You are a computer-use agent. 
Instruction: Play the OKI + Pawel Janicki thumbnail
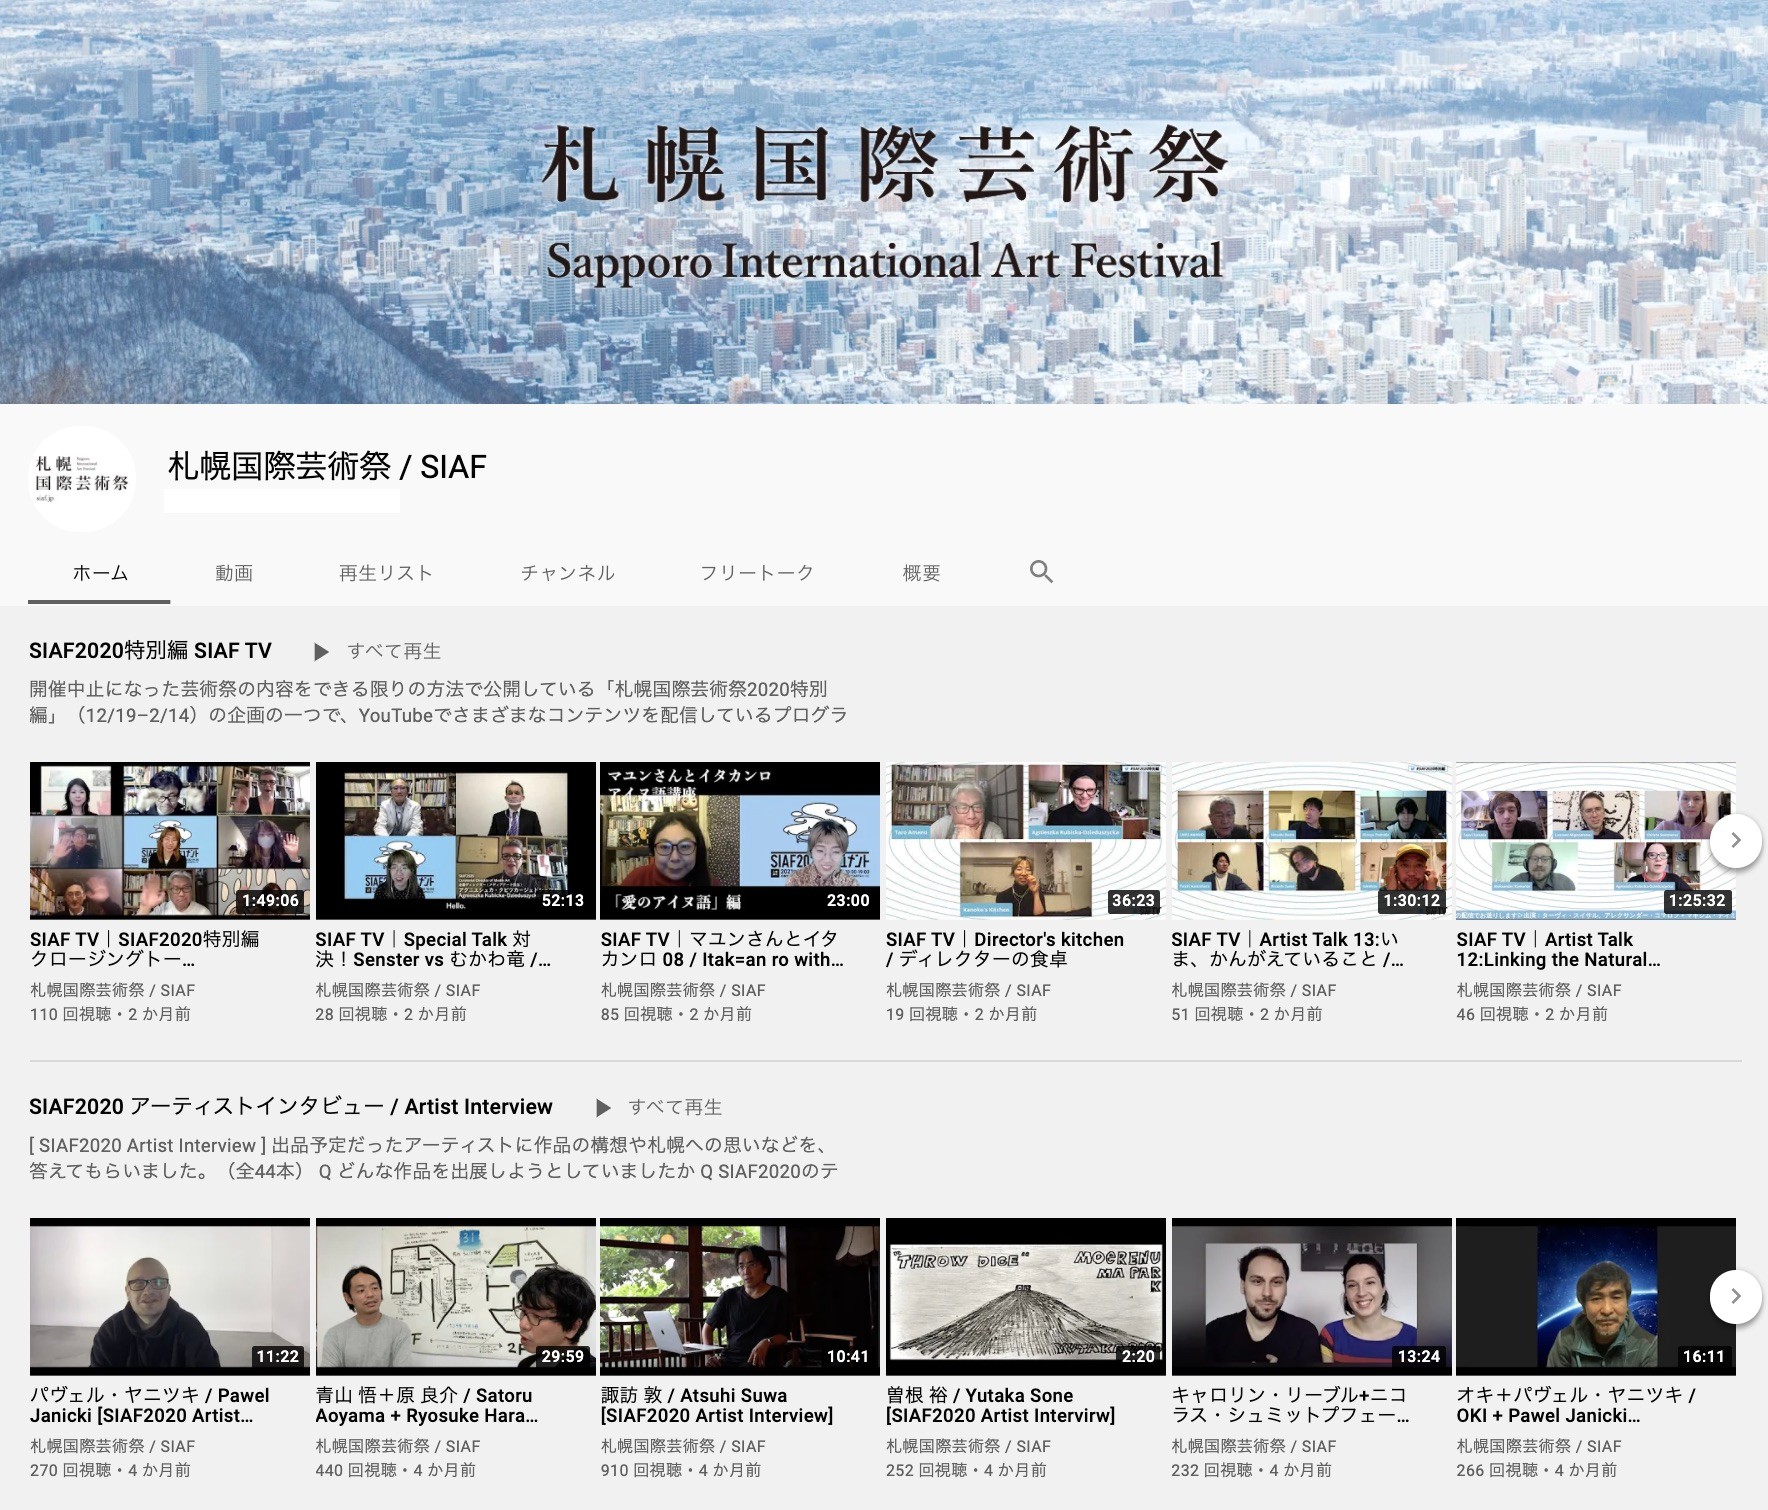tap(1595, 1296)
